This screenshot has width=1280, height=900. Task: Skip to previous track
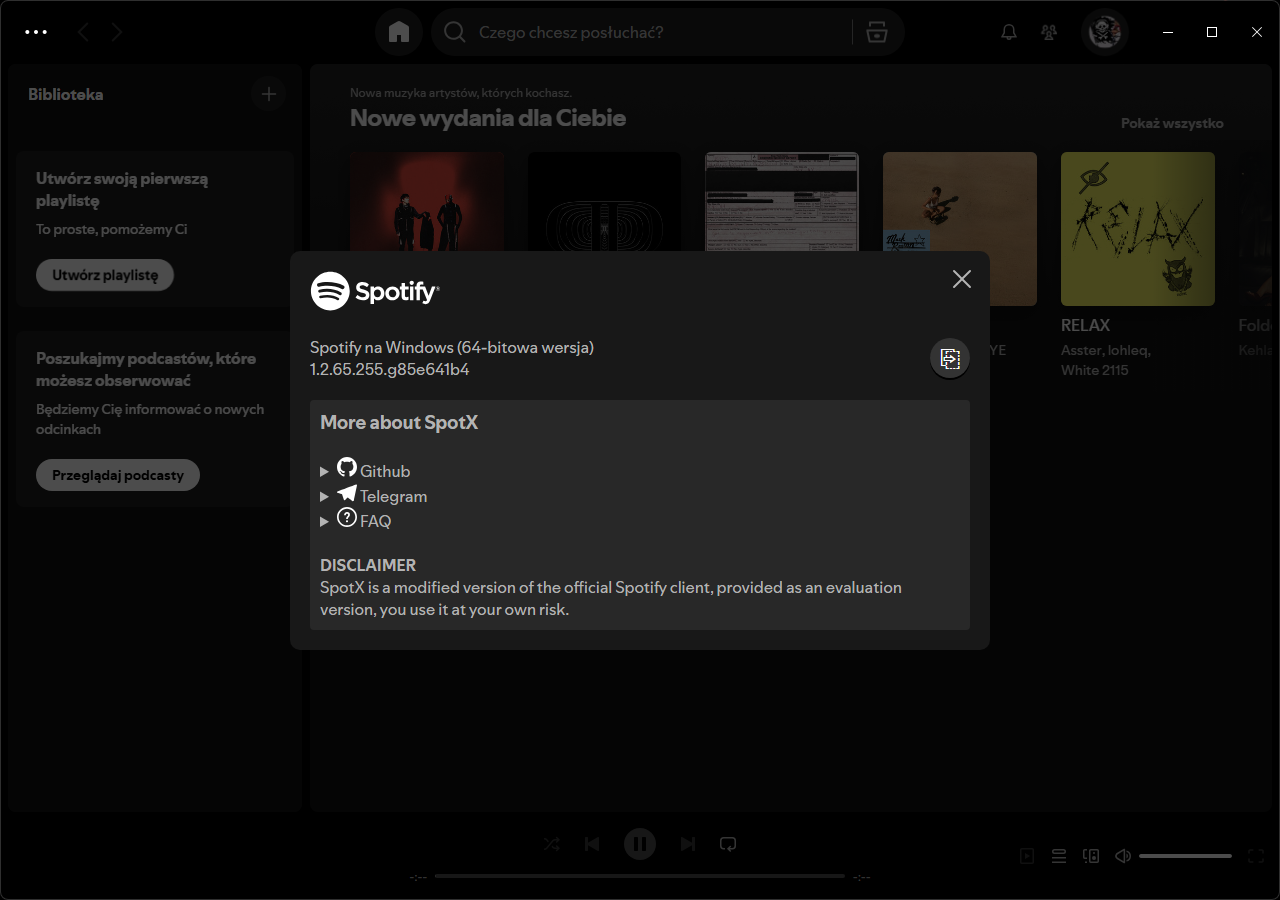tap(592, 844)
